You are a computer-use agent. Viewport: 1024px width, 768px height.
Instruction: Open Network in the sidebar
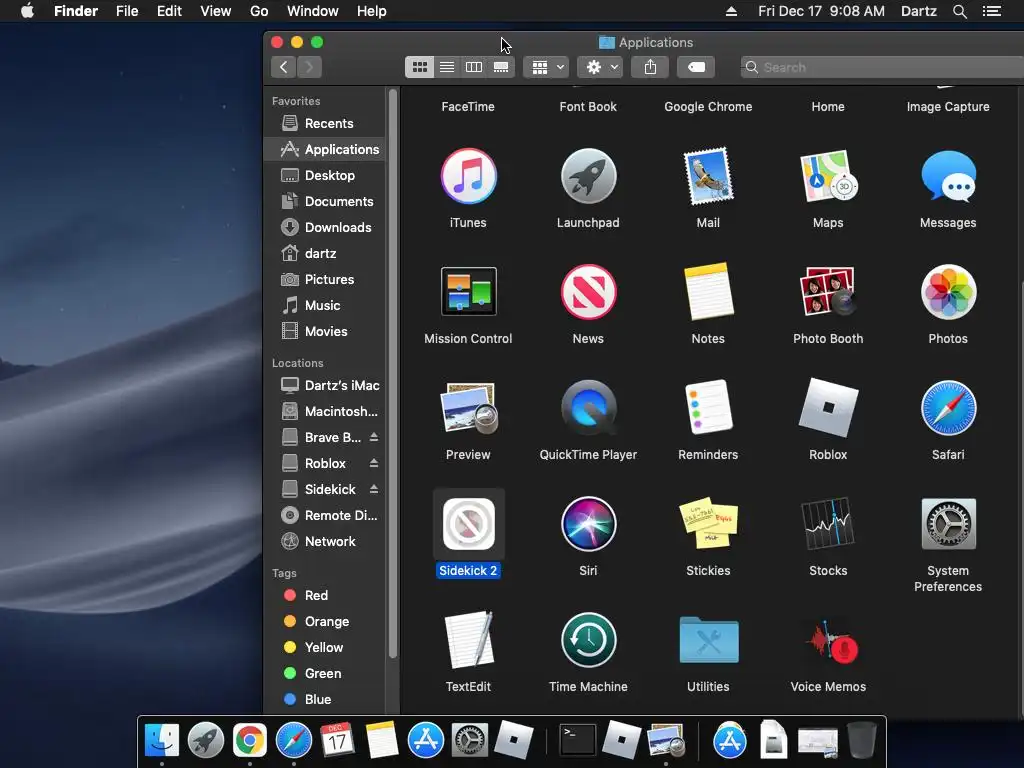point(325,541)
